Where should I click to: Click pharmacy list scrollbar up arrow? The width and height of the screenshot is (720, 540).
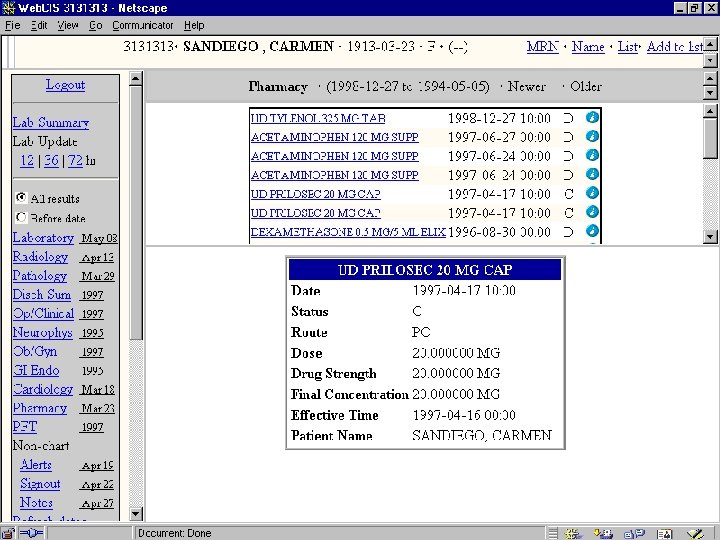[710, 110]
